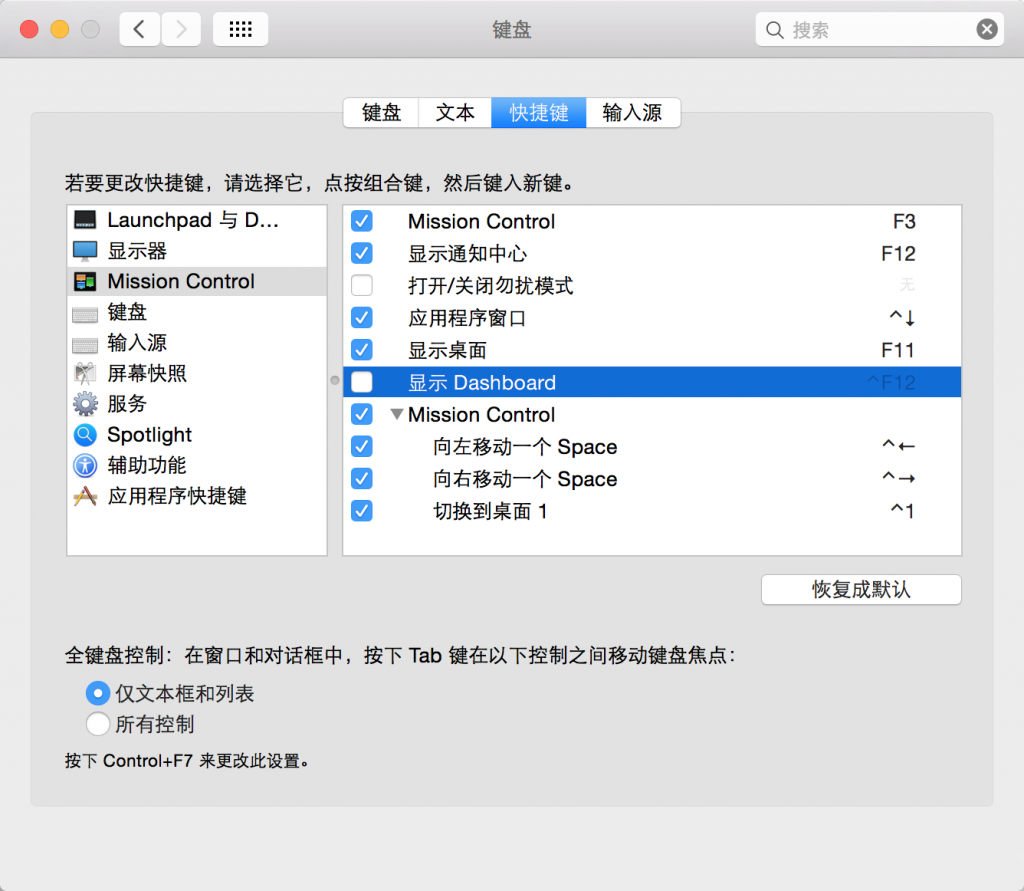Select the Spotlight category in sidebar

point(148,435)
